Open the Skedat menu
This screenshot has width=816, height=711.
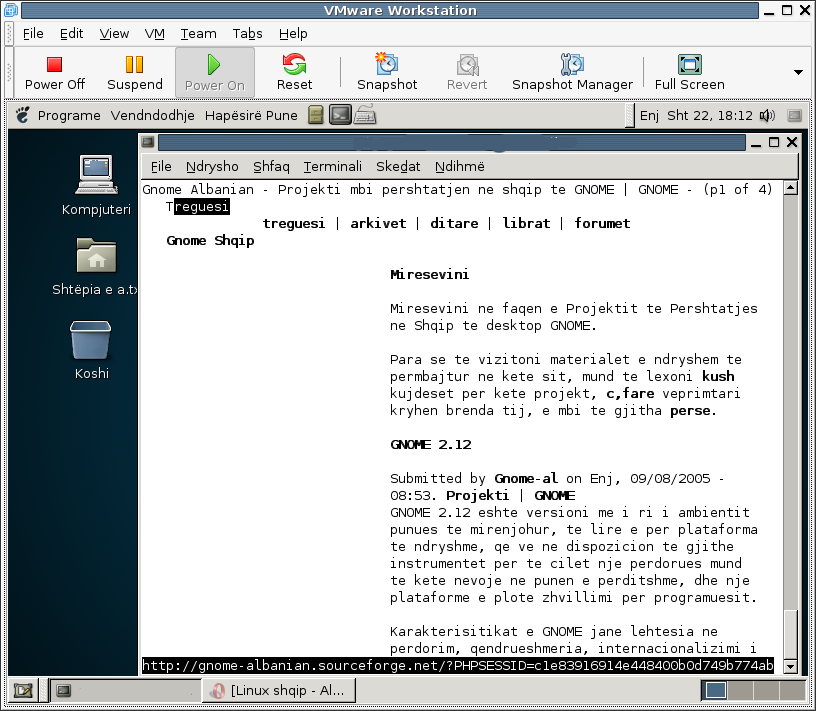coord(398,167)
